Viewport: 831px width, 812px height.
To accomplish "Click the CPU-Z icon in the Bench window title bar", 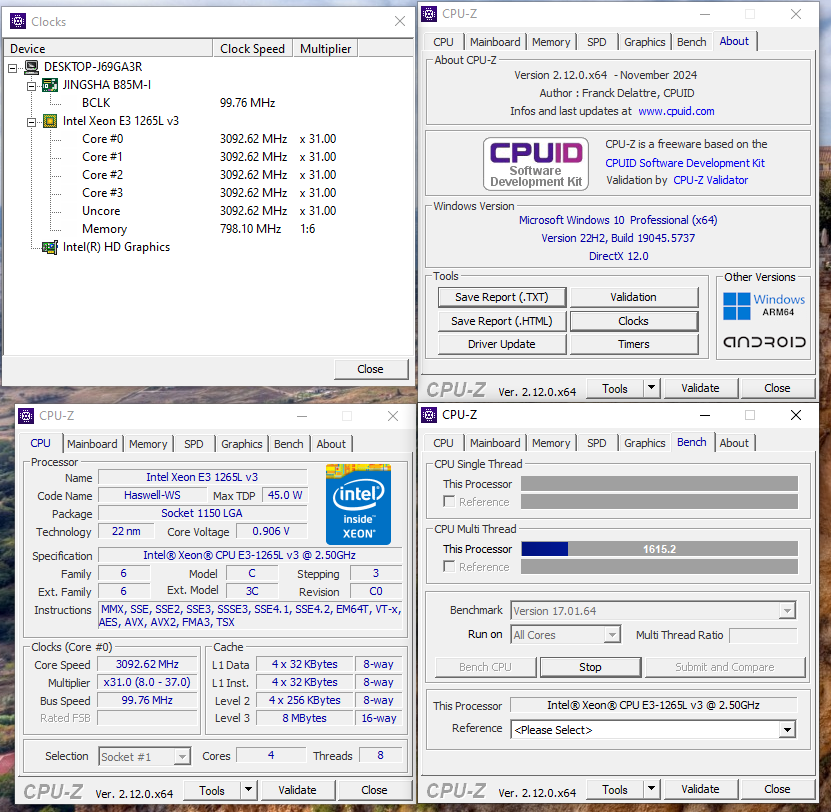I will (429, 415).
